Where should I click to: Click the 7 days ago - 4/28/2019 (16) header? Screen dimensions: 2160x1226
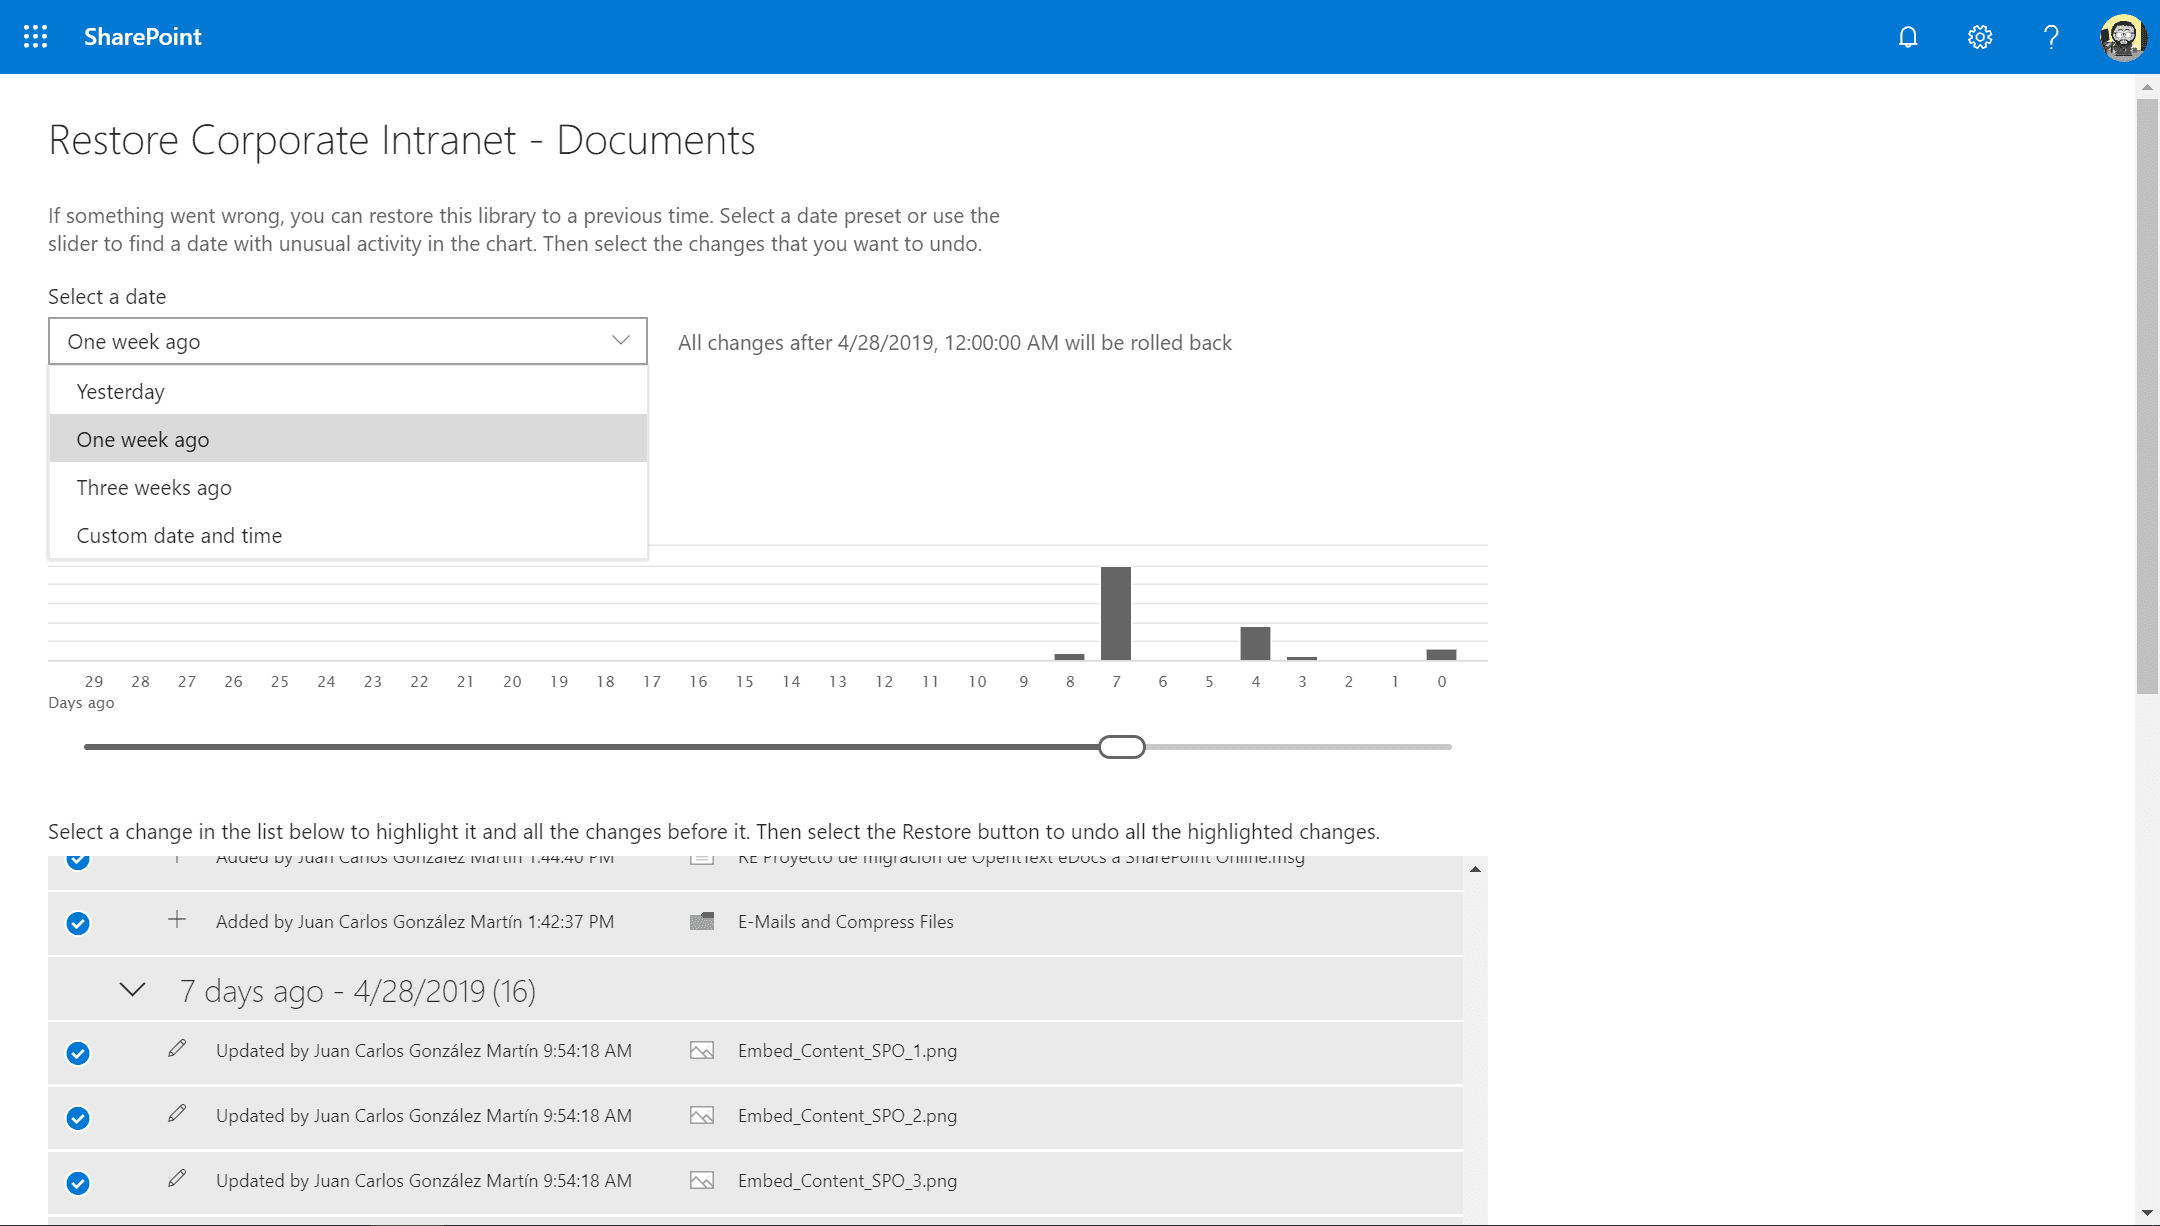pyautogui.click(x=357, y=991)
